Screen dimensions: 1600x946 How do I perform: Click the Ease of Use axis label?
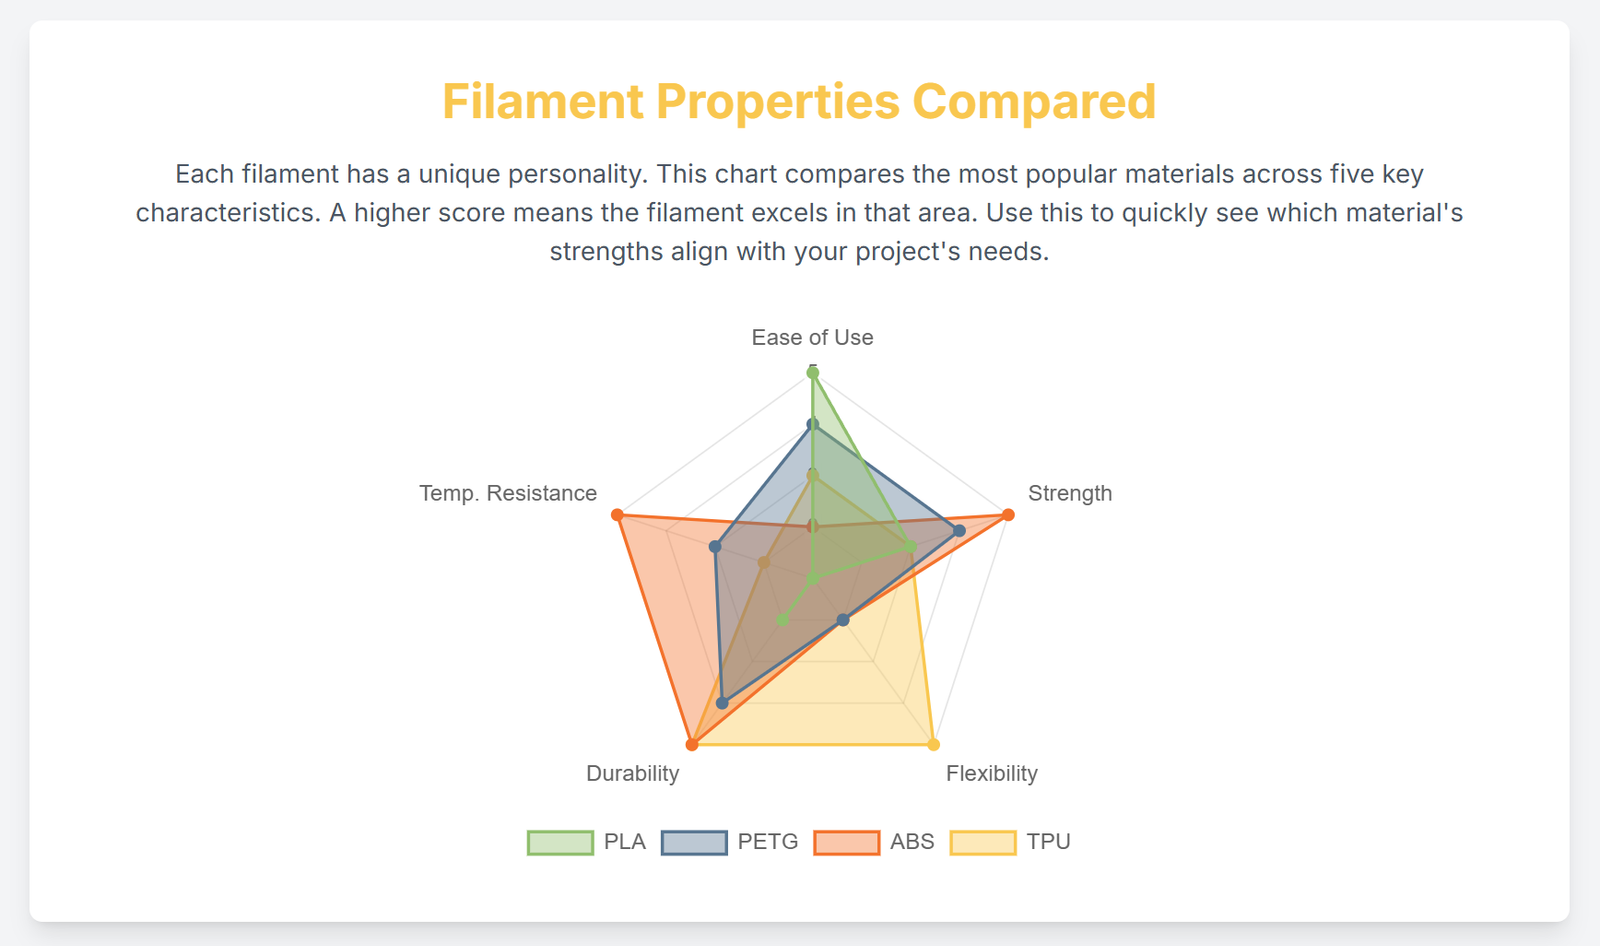[812, 338]
